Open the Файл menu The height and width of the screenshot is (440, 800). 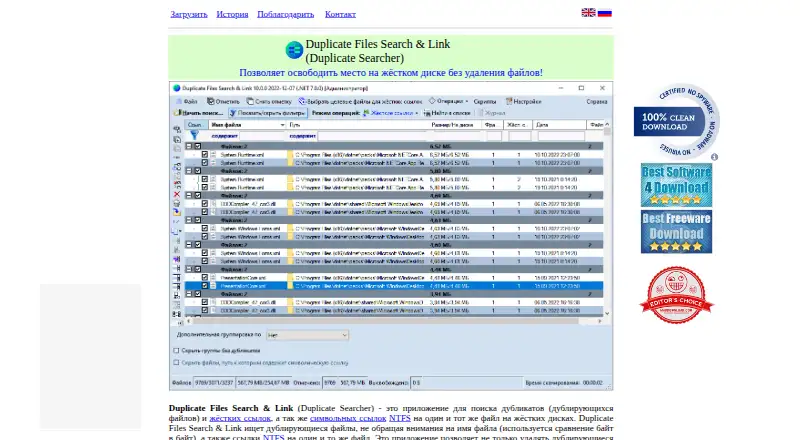(x=187, y=102)
